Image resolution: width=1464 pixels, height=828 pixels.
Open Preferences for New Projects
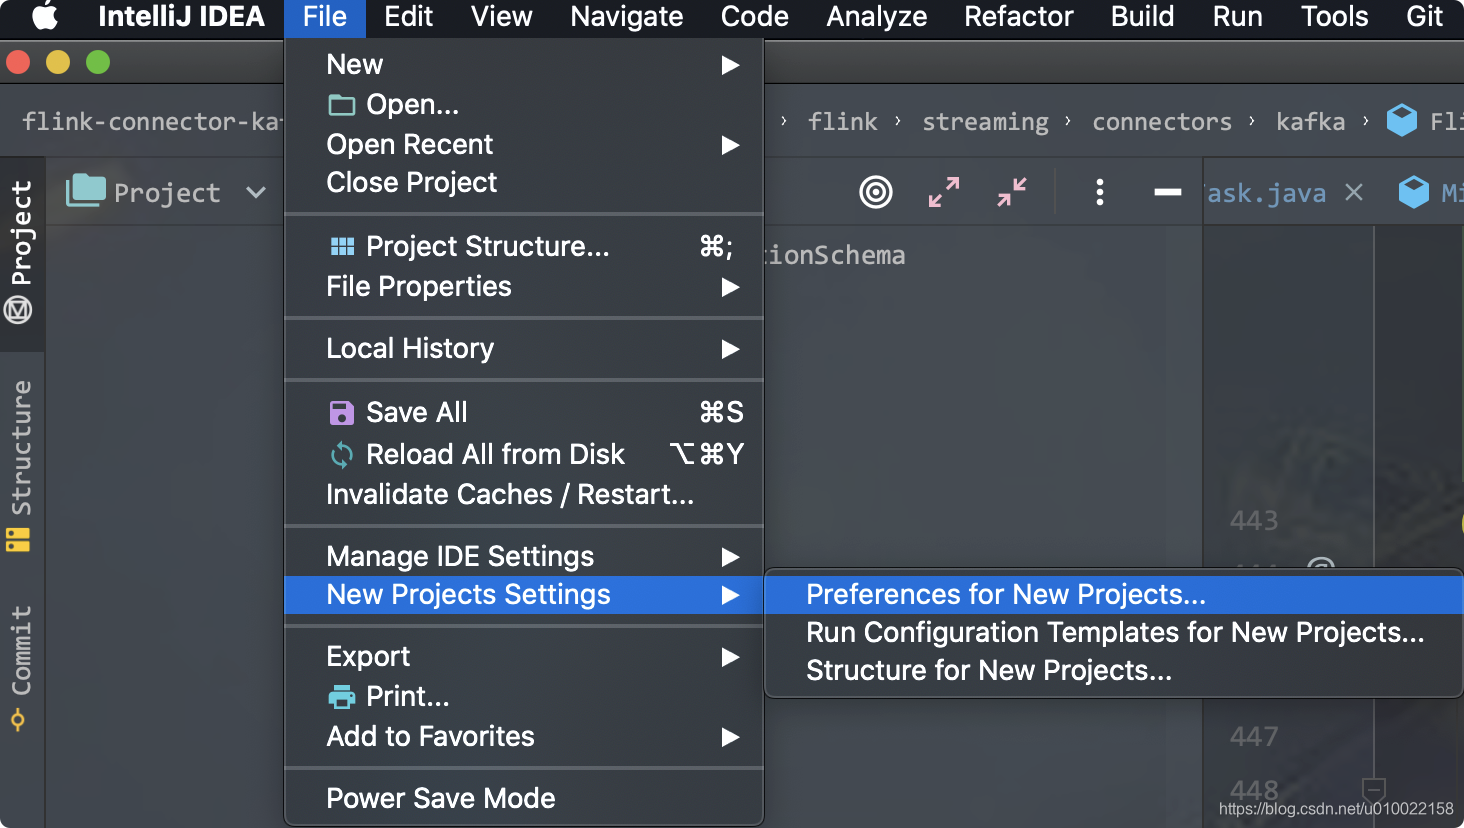(1114, 595)
